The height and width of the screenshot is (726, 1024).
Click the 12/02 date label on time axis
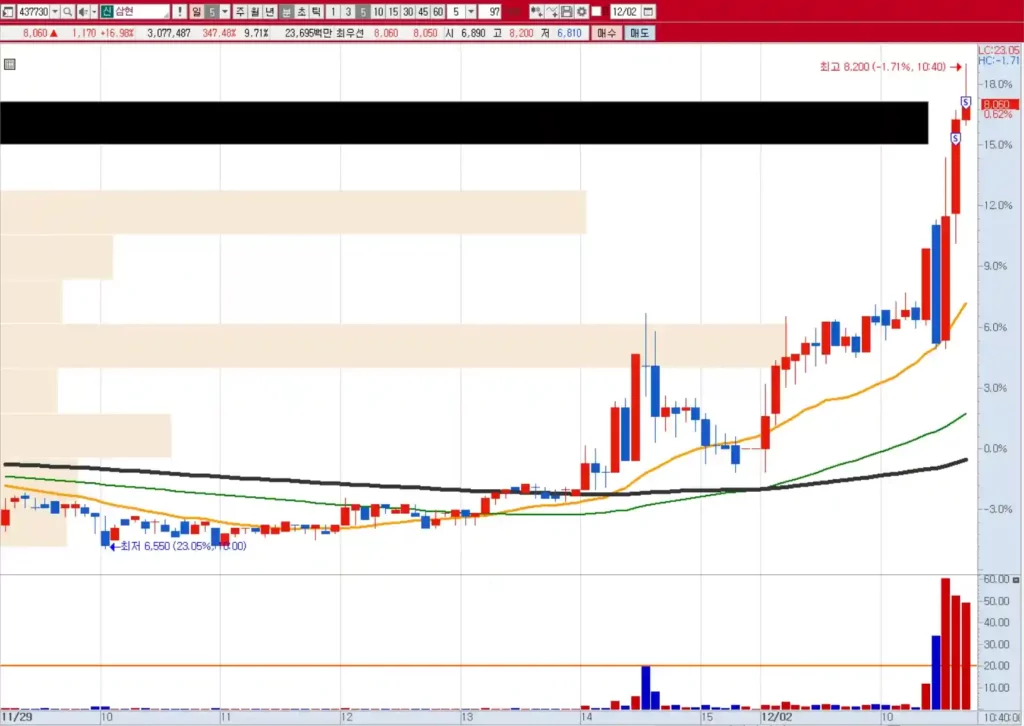pos(776,717)
